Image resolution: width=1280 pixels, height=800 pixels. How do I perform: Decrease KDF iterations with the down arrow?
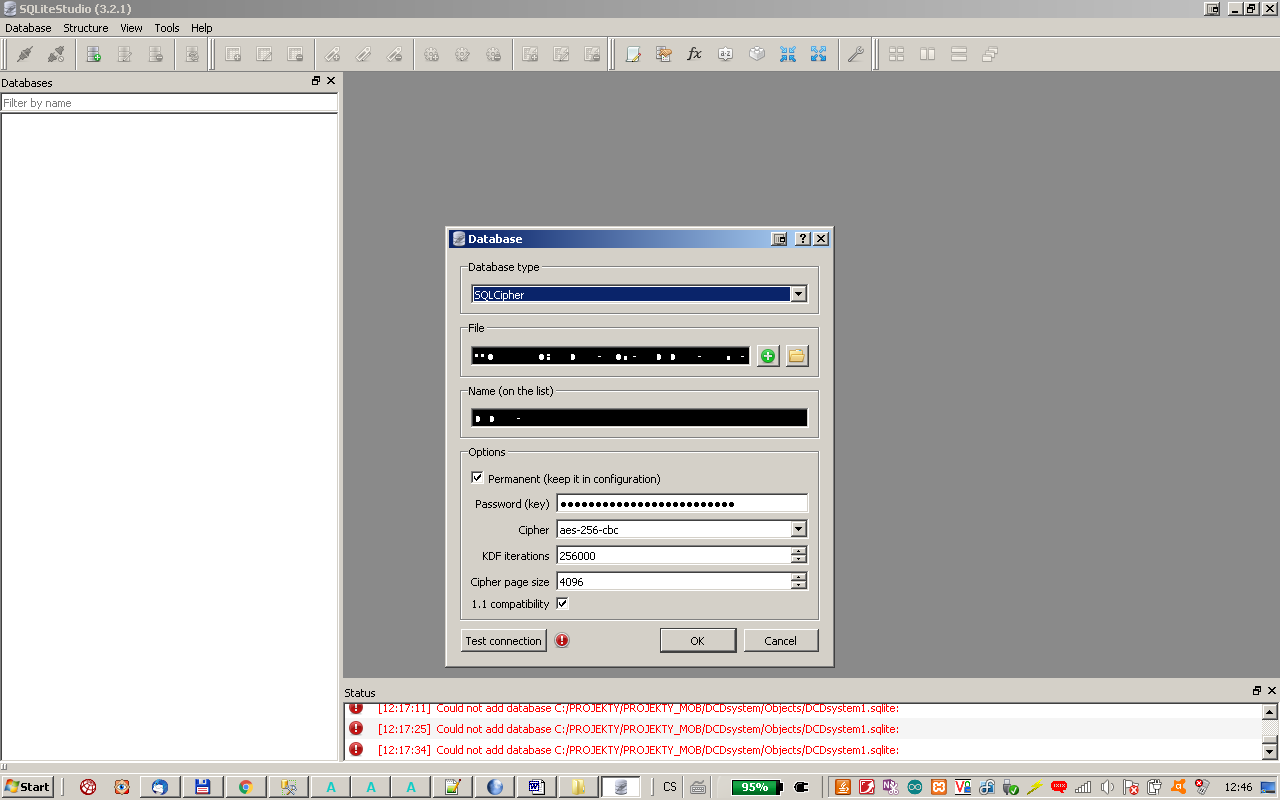pos(799,560)
